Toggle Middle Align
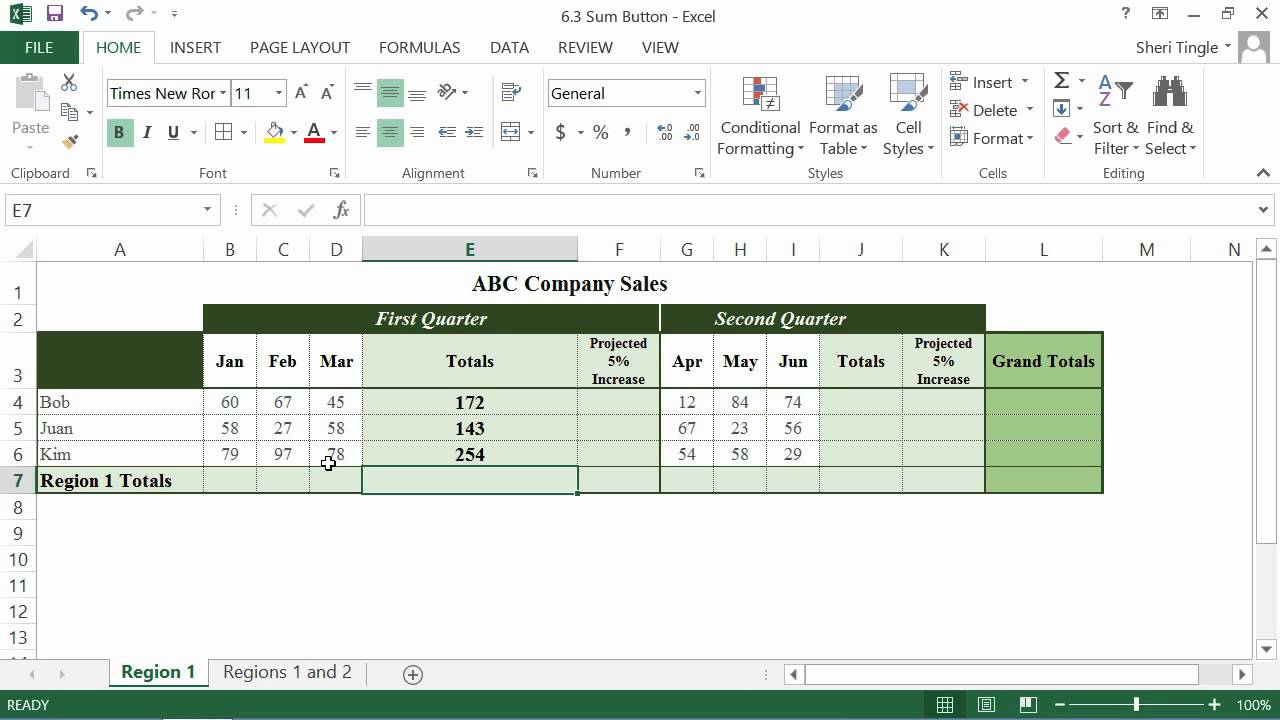1280x720 pixels. (x=390, y=93)
